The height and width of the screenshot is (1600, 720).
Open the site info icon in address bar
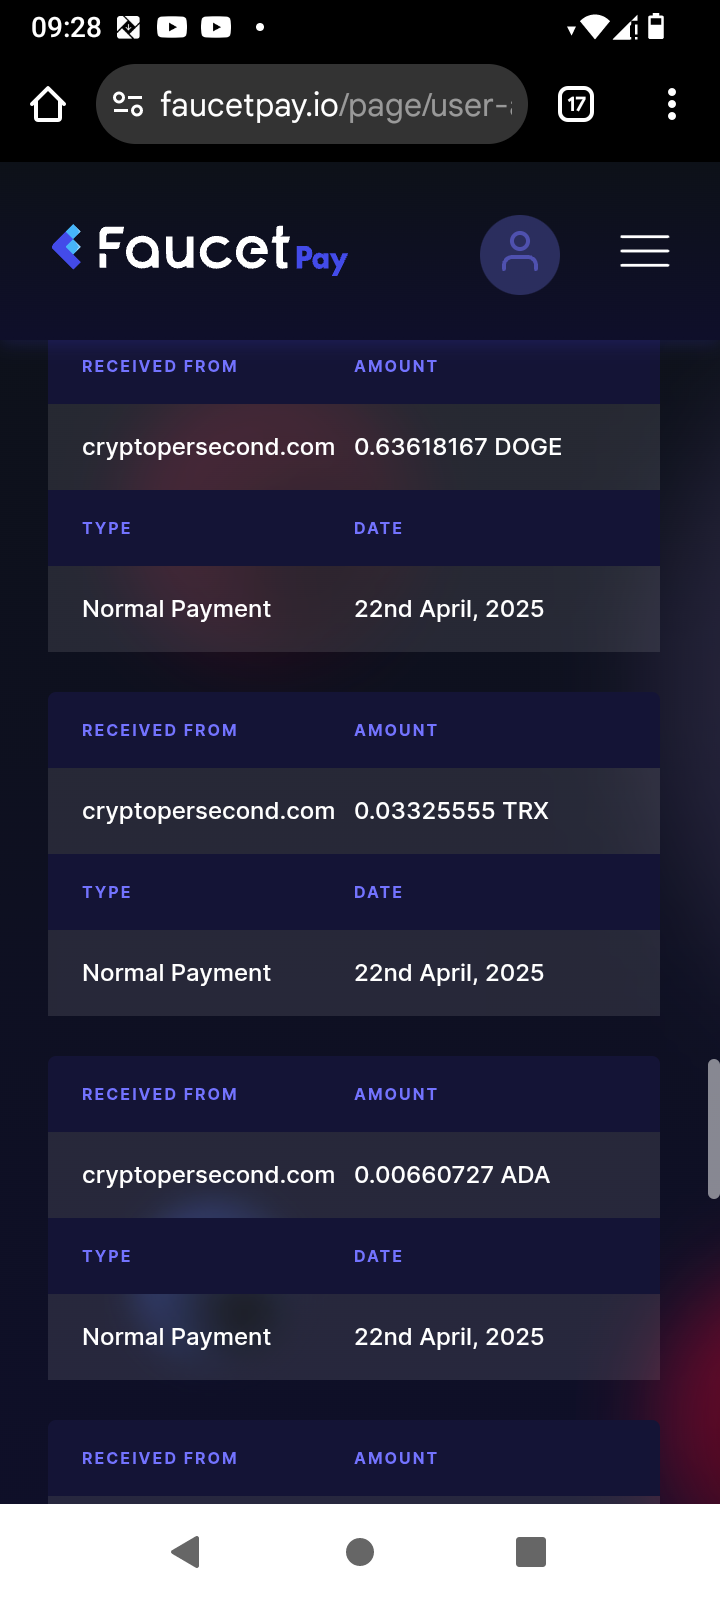tap(128, 104)
